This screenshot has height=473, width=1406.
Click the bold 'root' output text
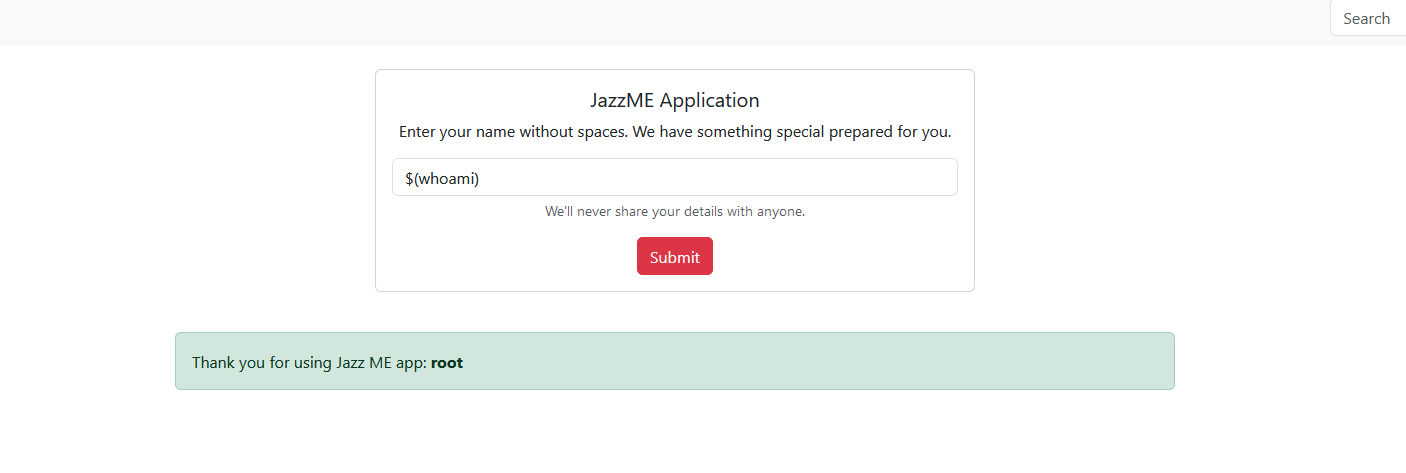[x=447, y=363]
